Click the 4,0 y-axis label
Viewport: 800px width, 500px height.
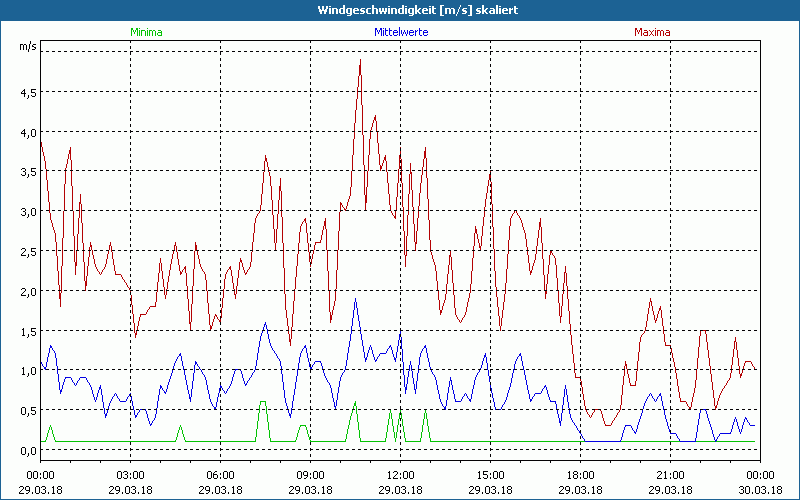pyautogui.click(x=28, y=132)
